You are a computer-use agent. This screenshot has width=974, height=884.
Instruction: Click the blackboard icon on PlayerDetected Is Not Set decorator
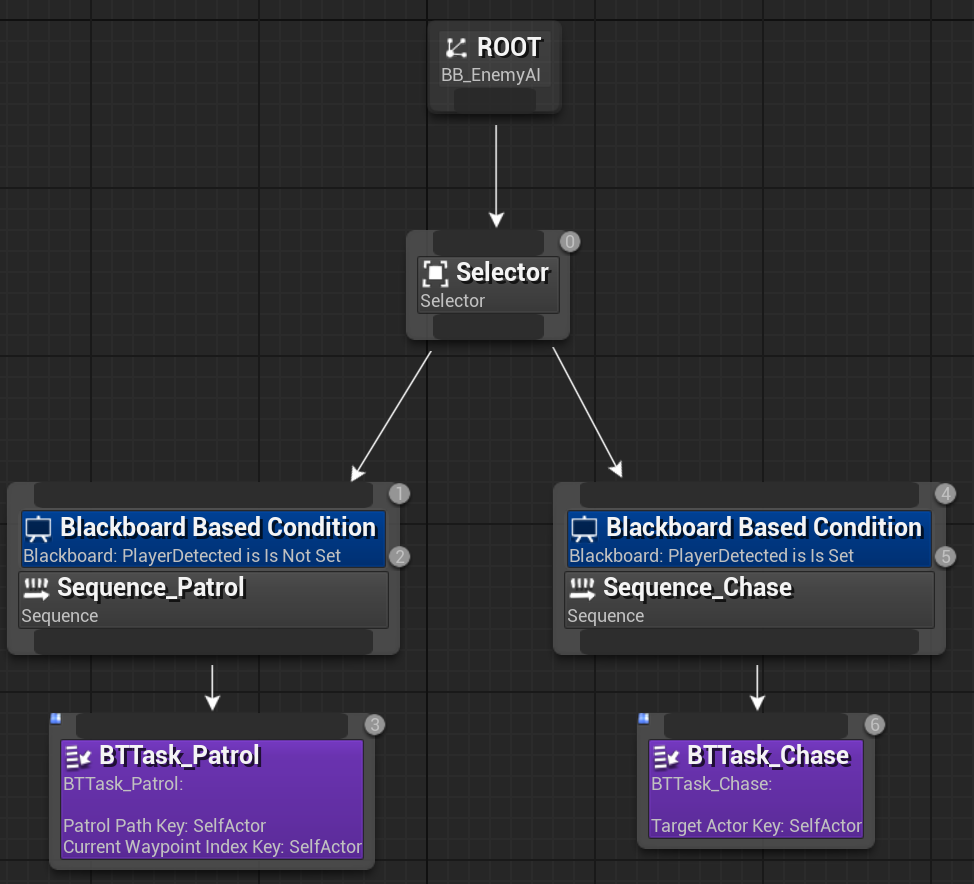point(38,529)
